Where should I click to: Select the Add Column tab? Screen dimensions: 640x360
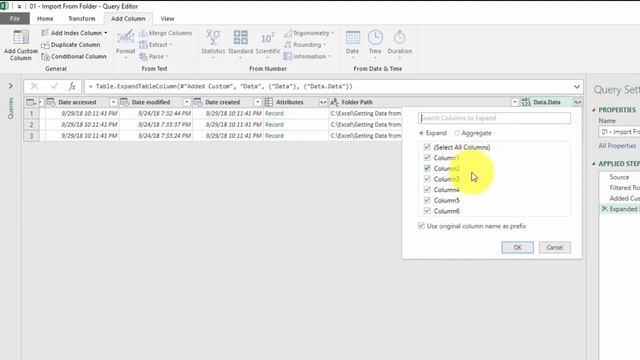pyautogui.click(x=128, y=19)
